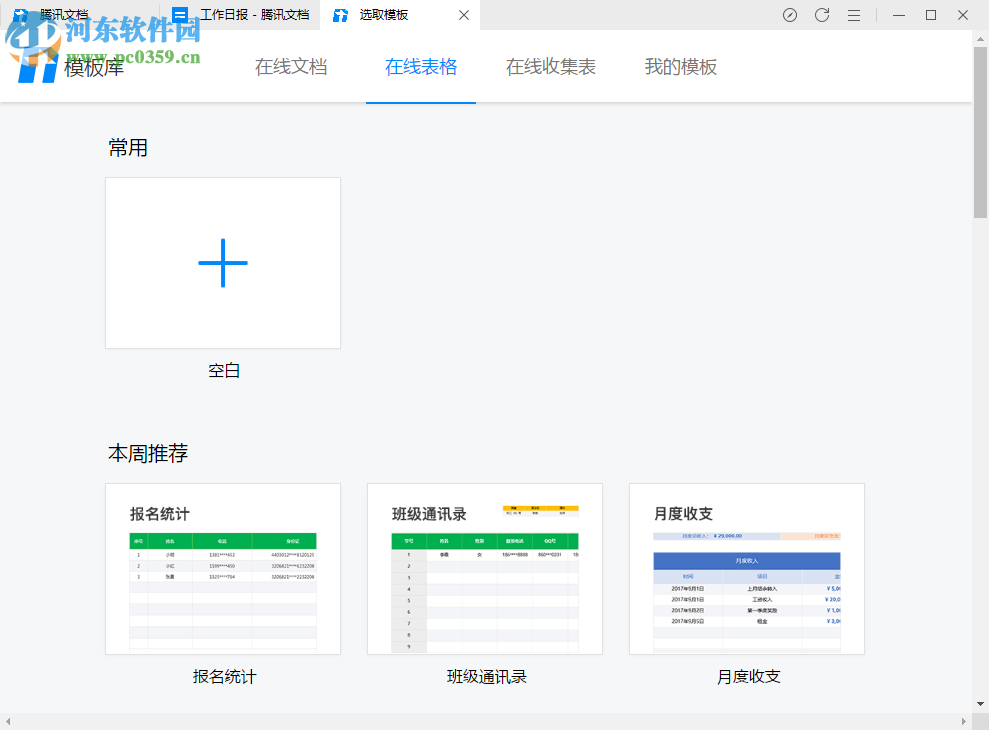This screenshot has width=989, height=730.
Task: Click the refresh icon in title bar
Action: [822, 15]
